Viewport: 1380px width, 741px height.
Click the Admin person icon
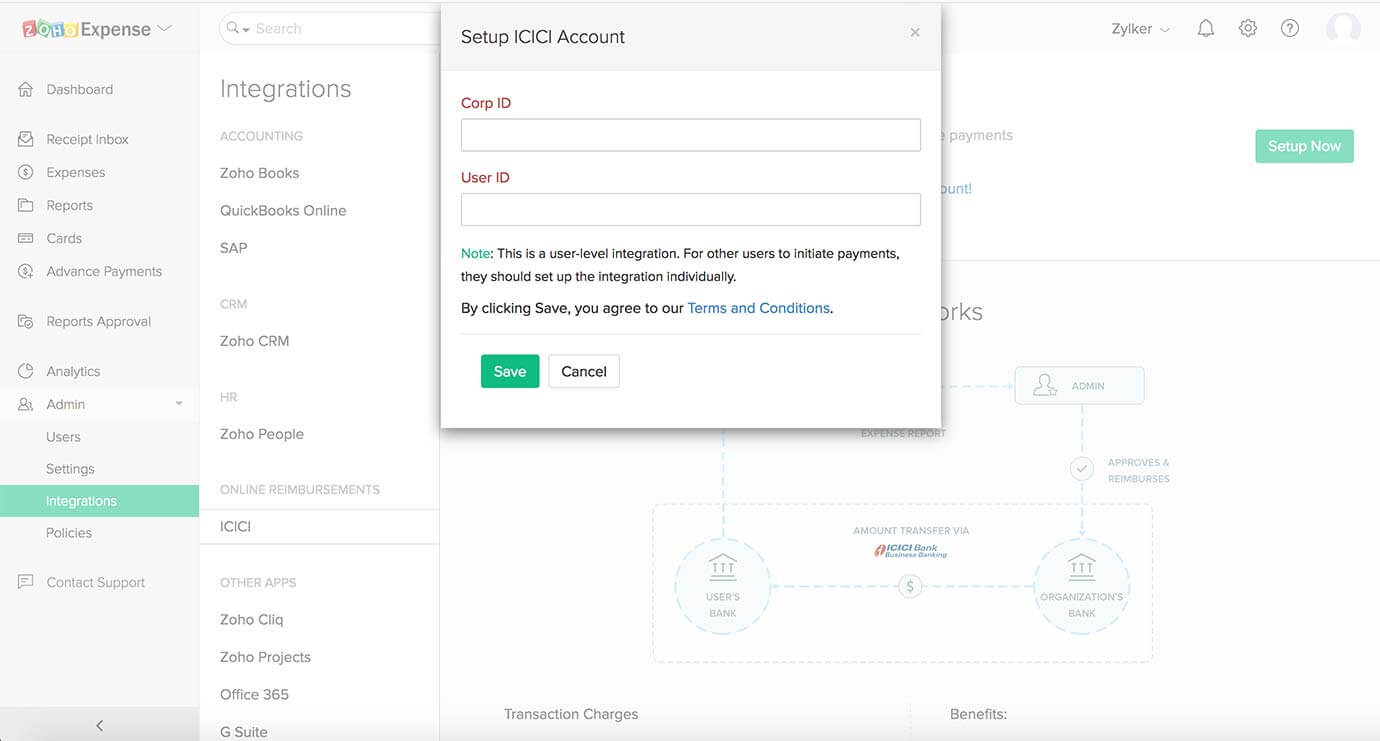(x=26, y=404)
